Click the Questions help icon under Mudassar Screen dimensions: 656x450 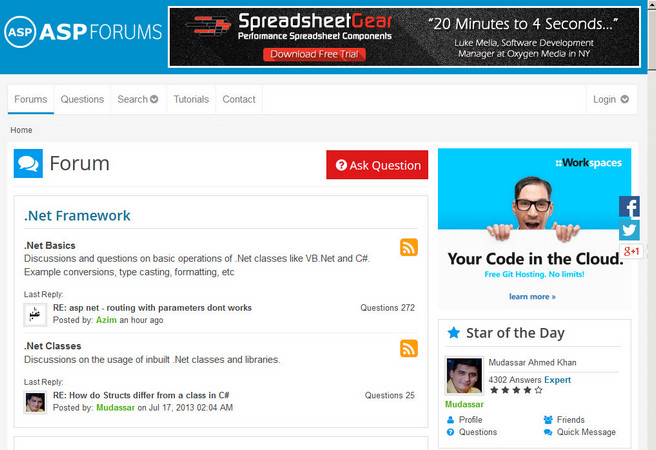click(x=450, y=432)
